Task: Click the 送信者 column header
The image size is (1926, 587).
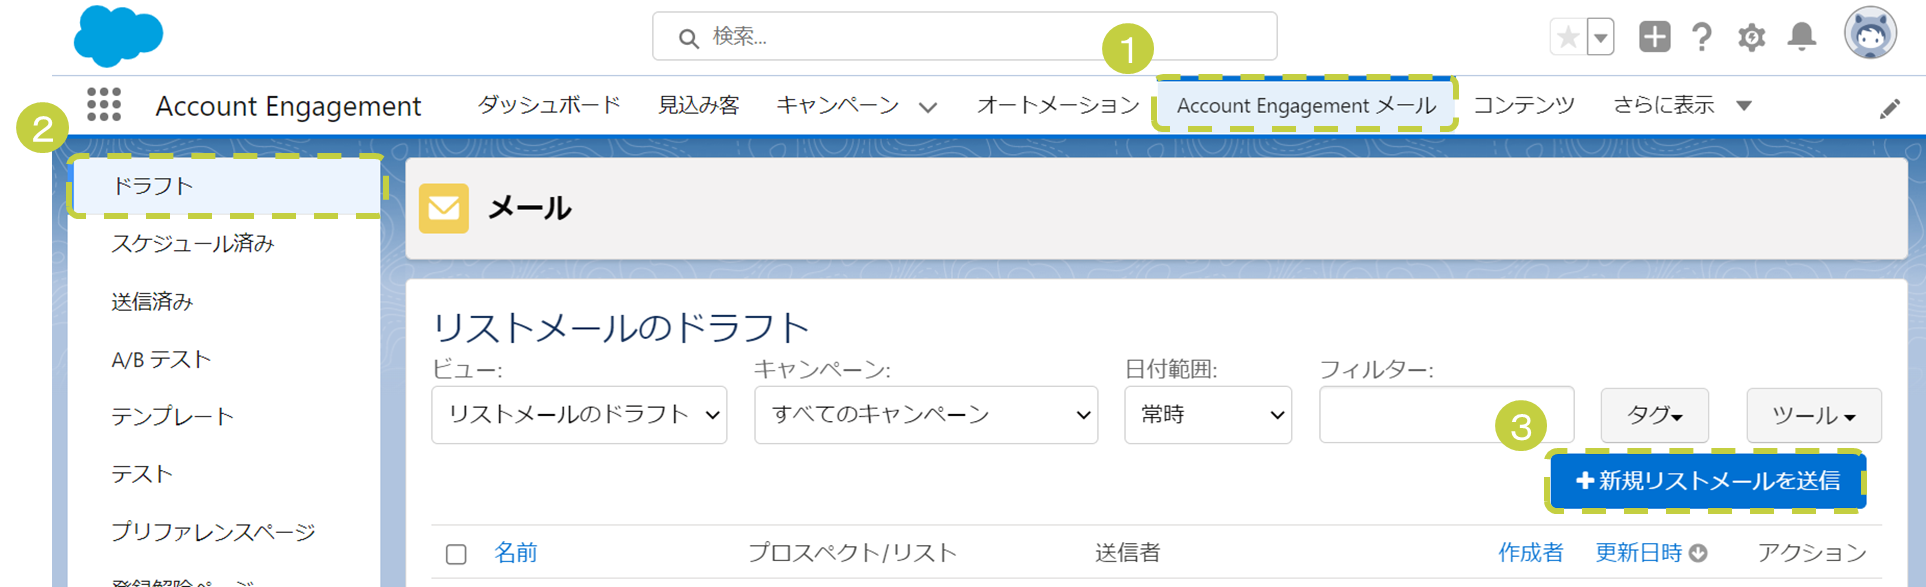Action: pyautogui.click(x=1127, y=553)
